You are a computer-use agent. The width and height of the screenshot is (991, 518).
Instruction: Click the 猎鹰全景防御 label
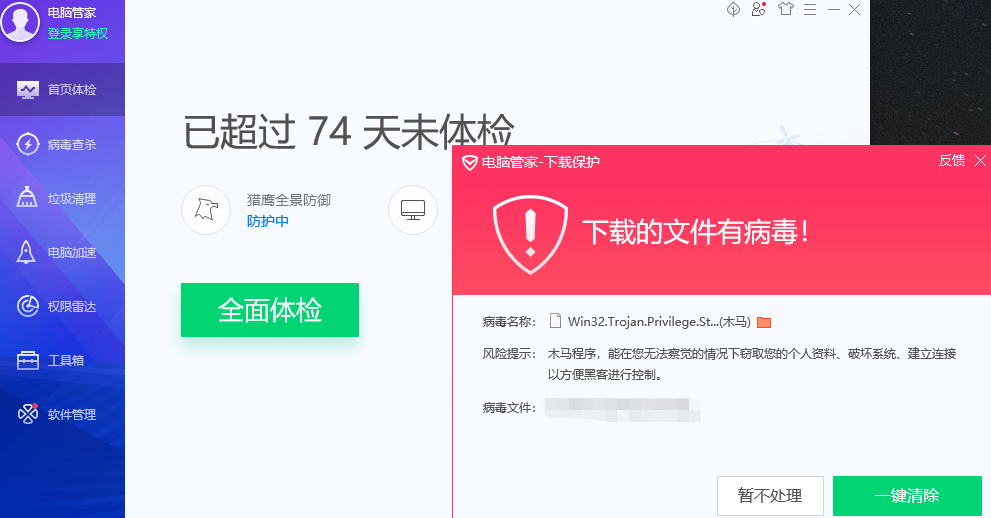(x=289, y=200)
